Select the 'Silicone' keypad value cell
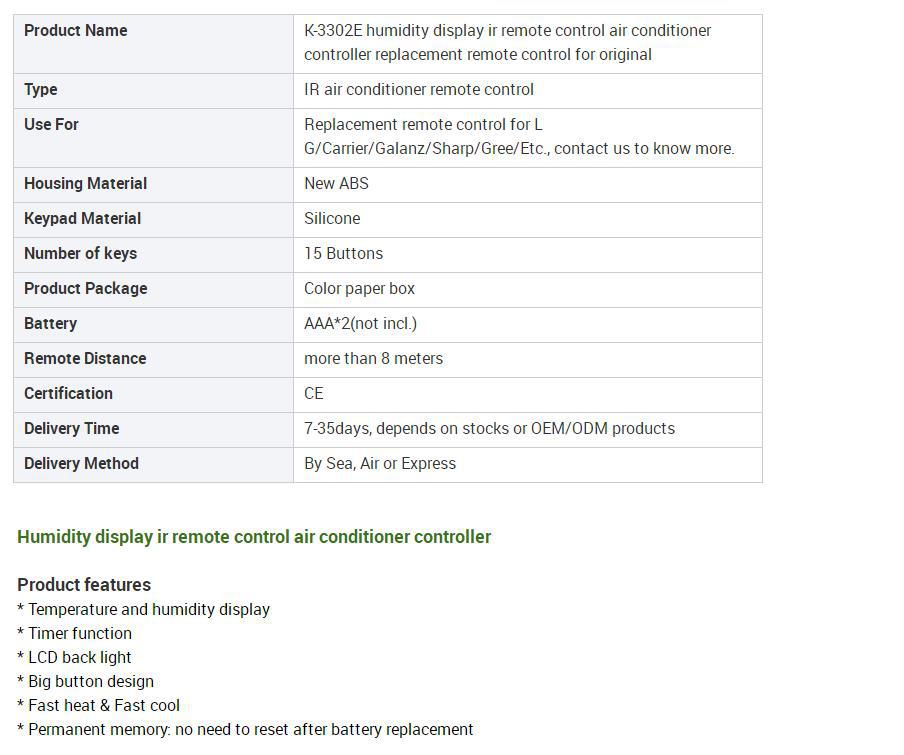The height and width of the screenshot is (755, 904). tap(332, 218)
